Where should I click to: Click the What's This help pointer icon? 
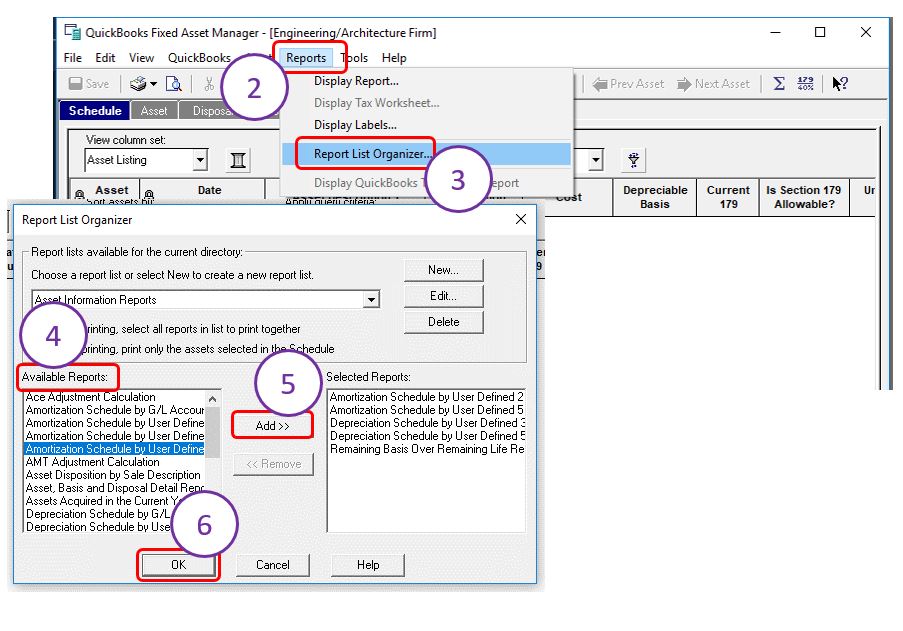840,84
